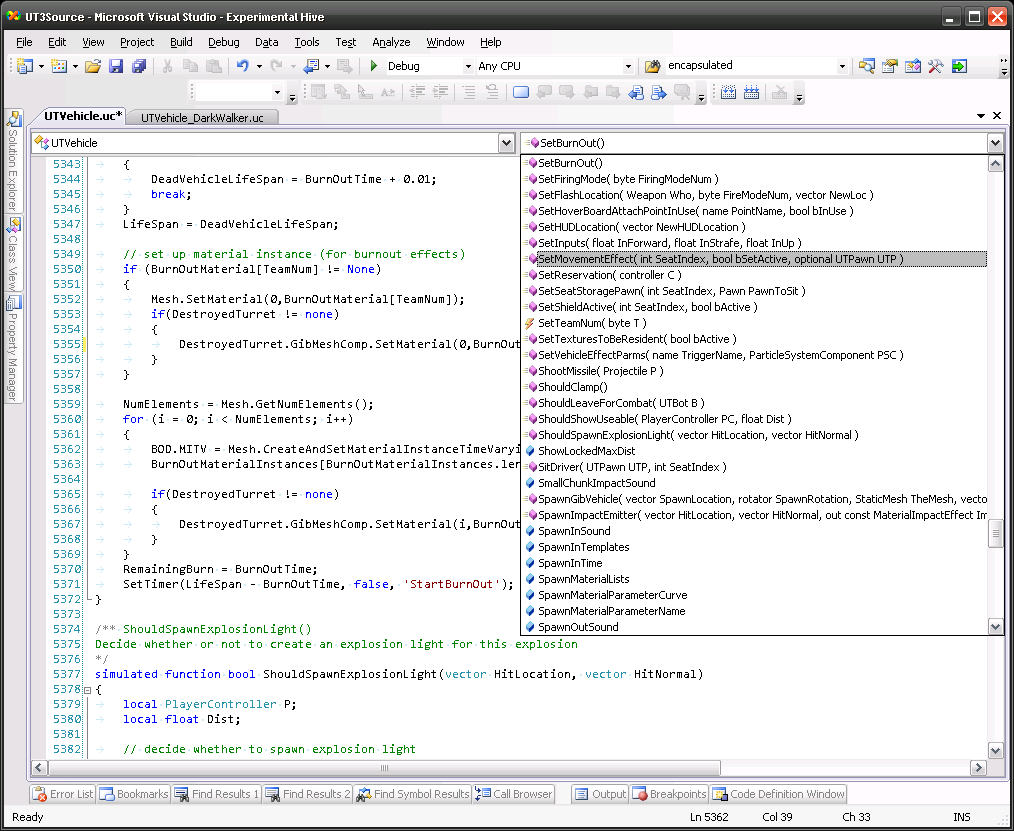Click the first blue dotted-grid toolbar icon
Viewport: 1014px width, 831px height.
point(728,92)
